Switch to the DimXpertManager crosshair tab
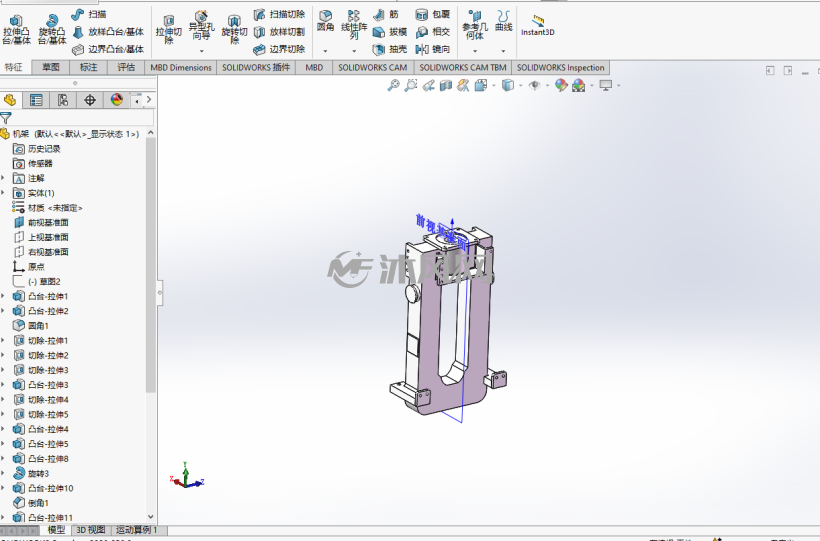This screenshot has height=541, width=820. click(x=90, y=100)
